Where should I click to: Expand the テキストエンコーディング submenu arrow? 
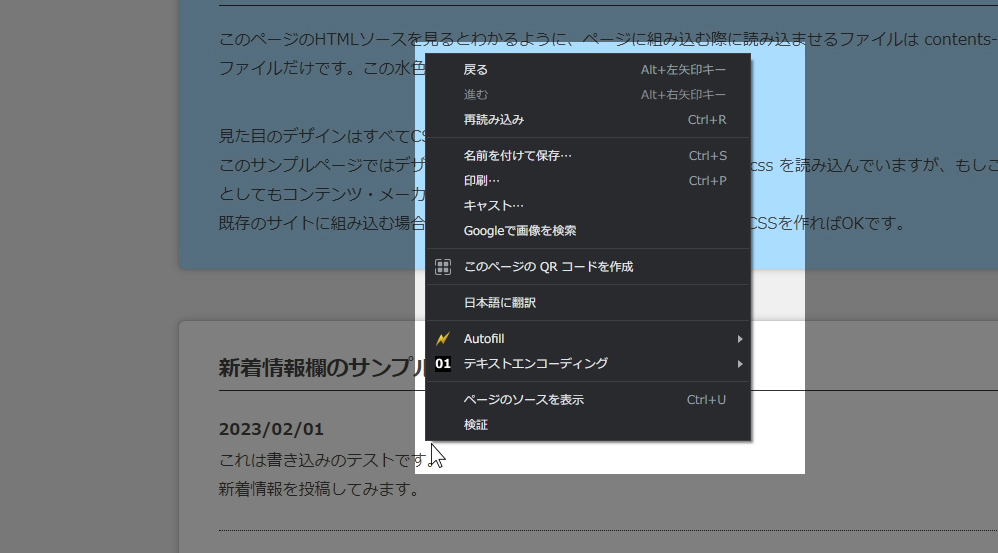[x=740, y=364]
